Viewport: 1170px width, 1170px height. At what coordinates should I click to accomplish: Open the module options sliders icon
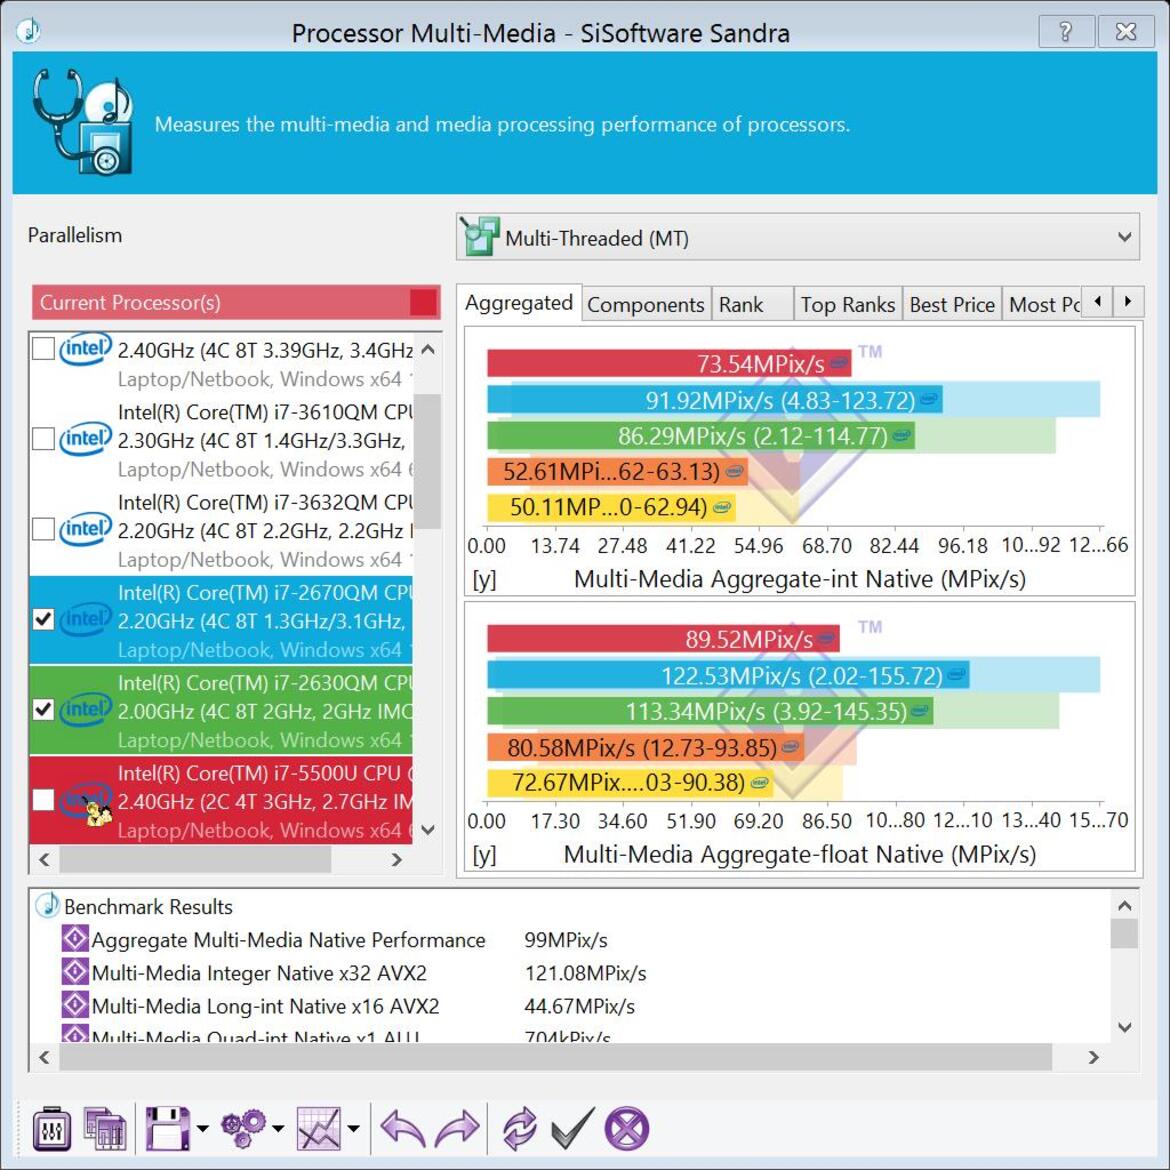[x=51, y=1128]
